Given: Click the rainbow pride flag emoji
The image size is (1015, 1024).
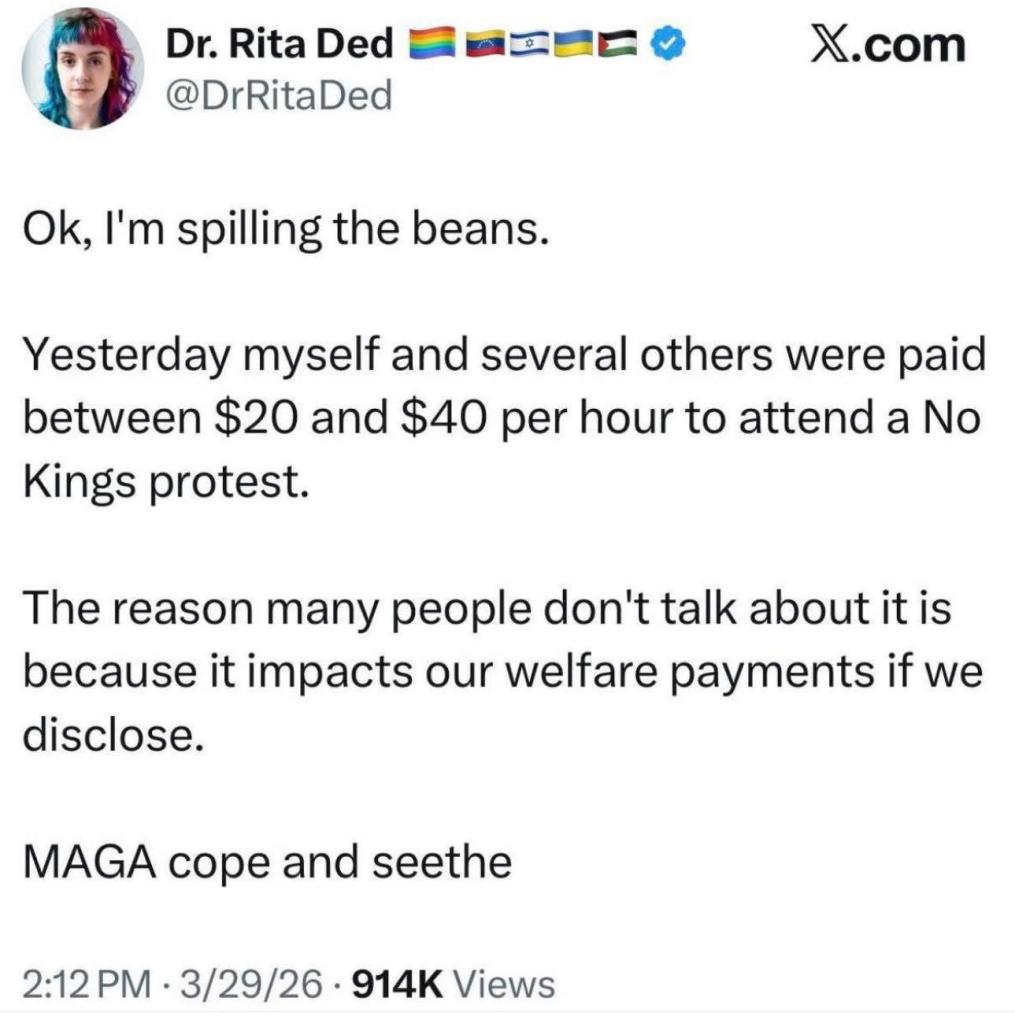Looking at the screenshot, I should [x=434, y=45].
